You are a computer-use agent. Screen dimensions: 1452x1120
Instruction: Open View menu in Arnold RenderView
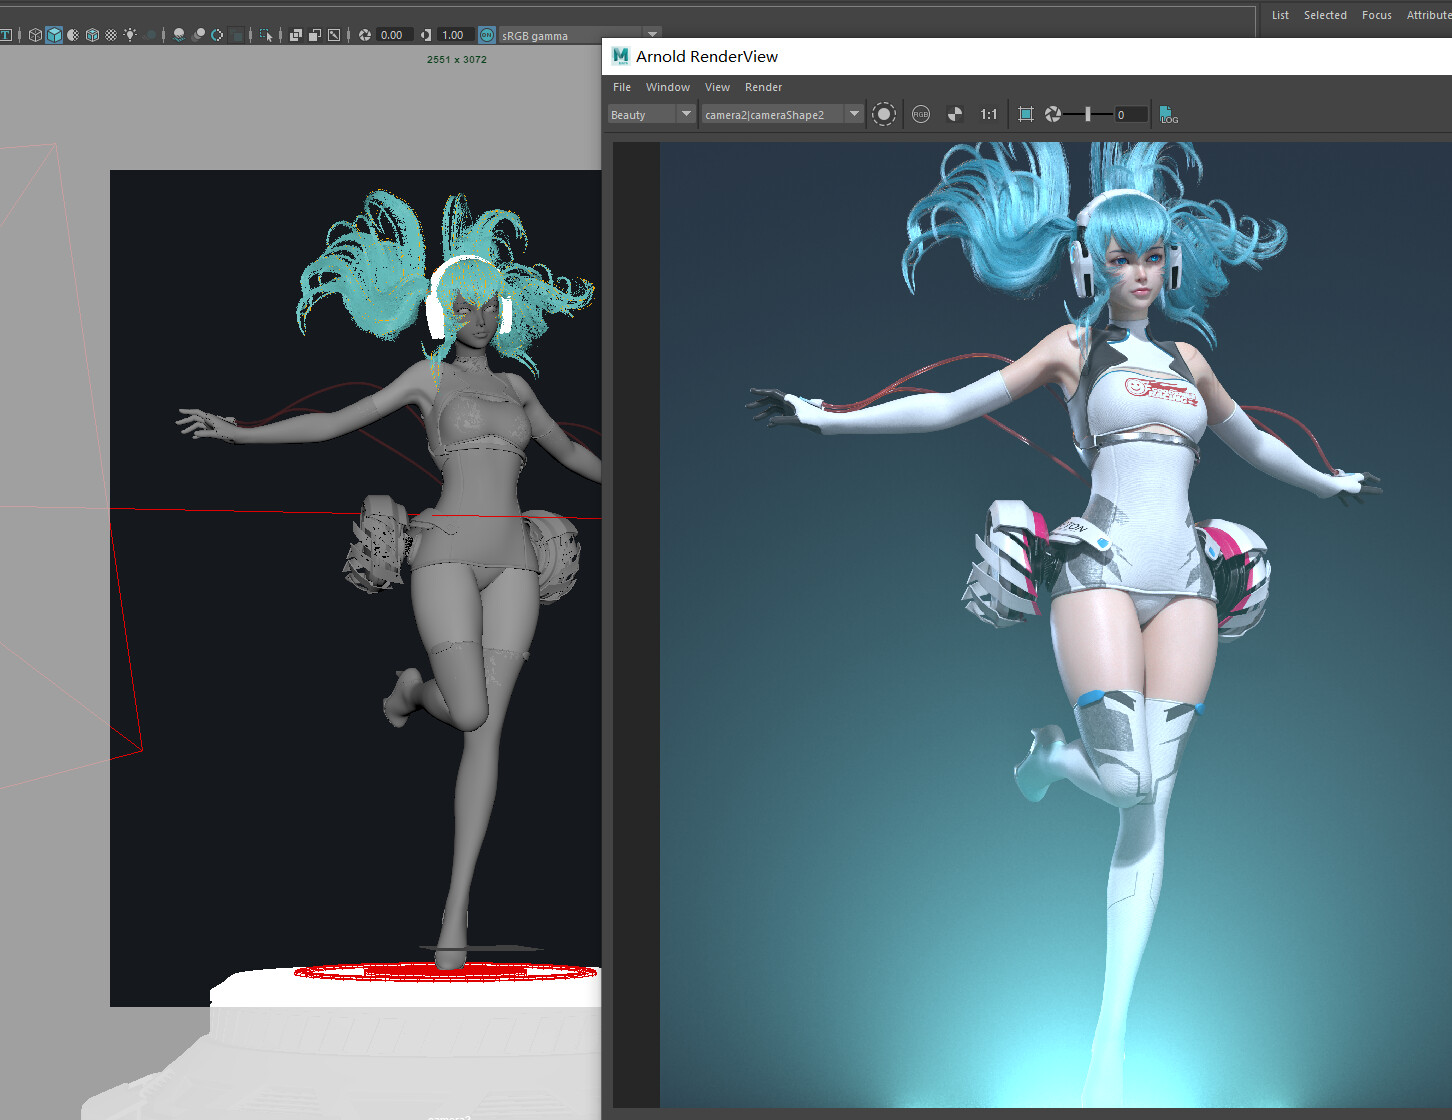[x=717, y=87]
